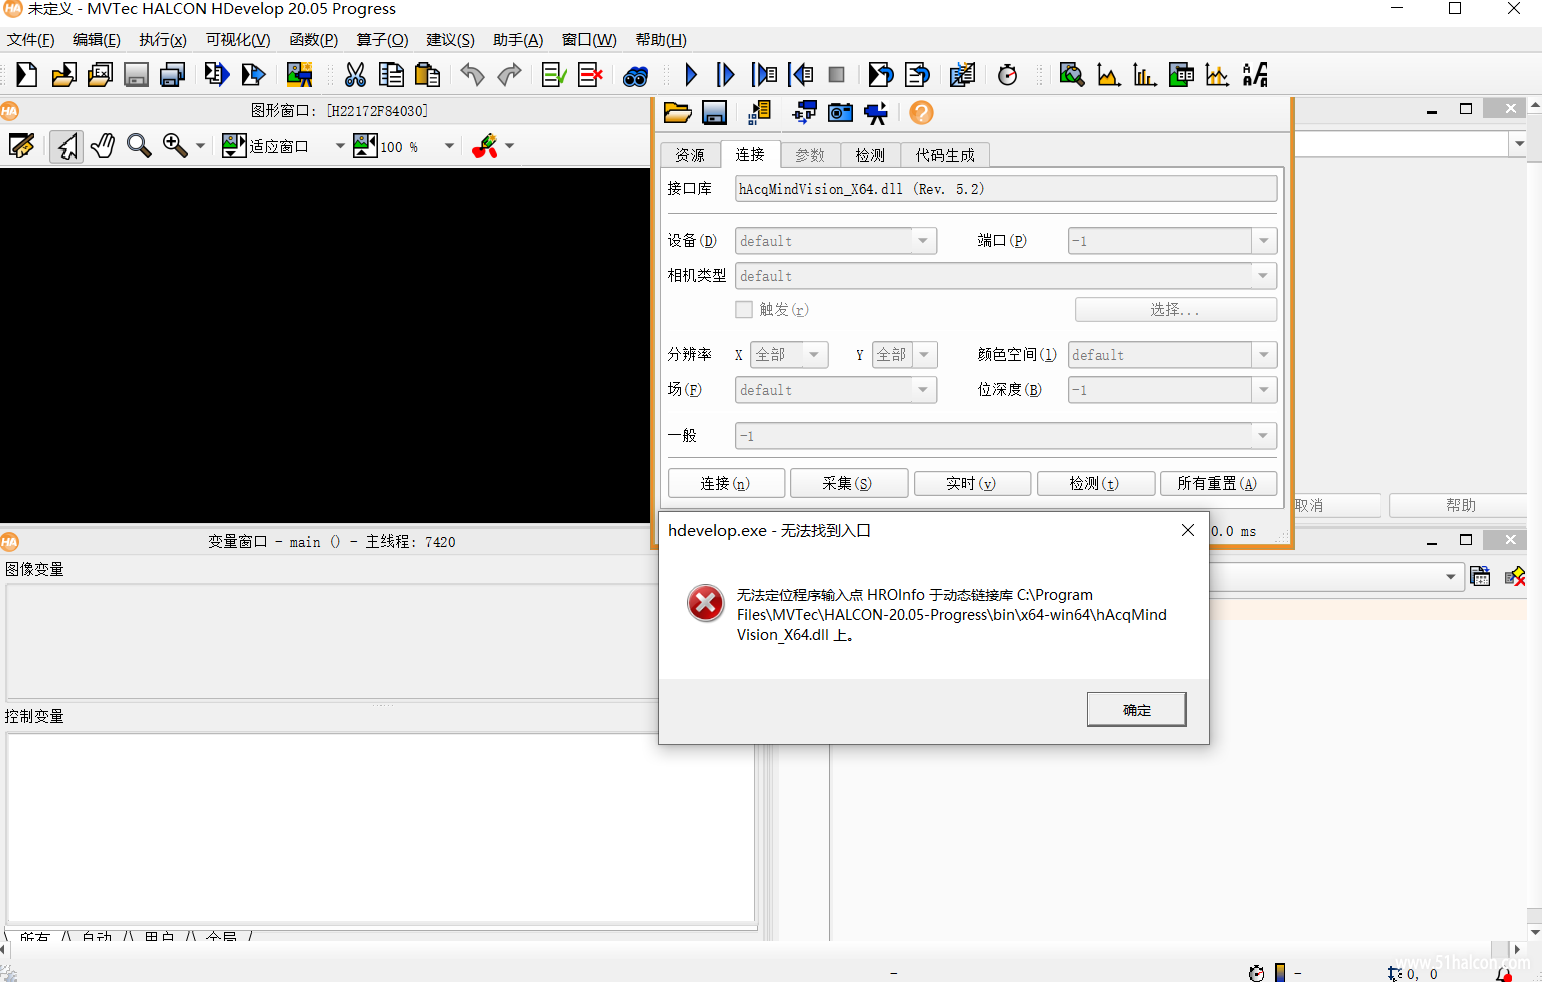The image size is (1542, 982).
Task: Click the stopwatch Profiler icon
Action: pos(1008,75)
